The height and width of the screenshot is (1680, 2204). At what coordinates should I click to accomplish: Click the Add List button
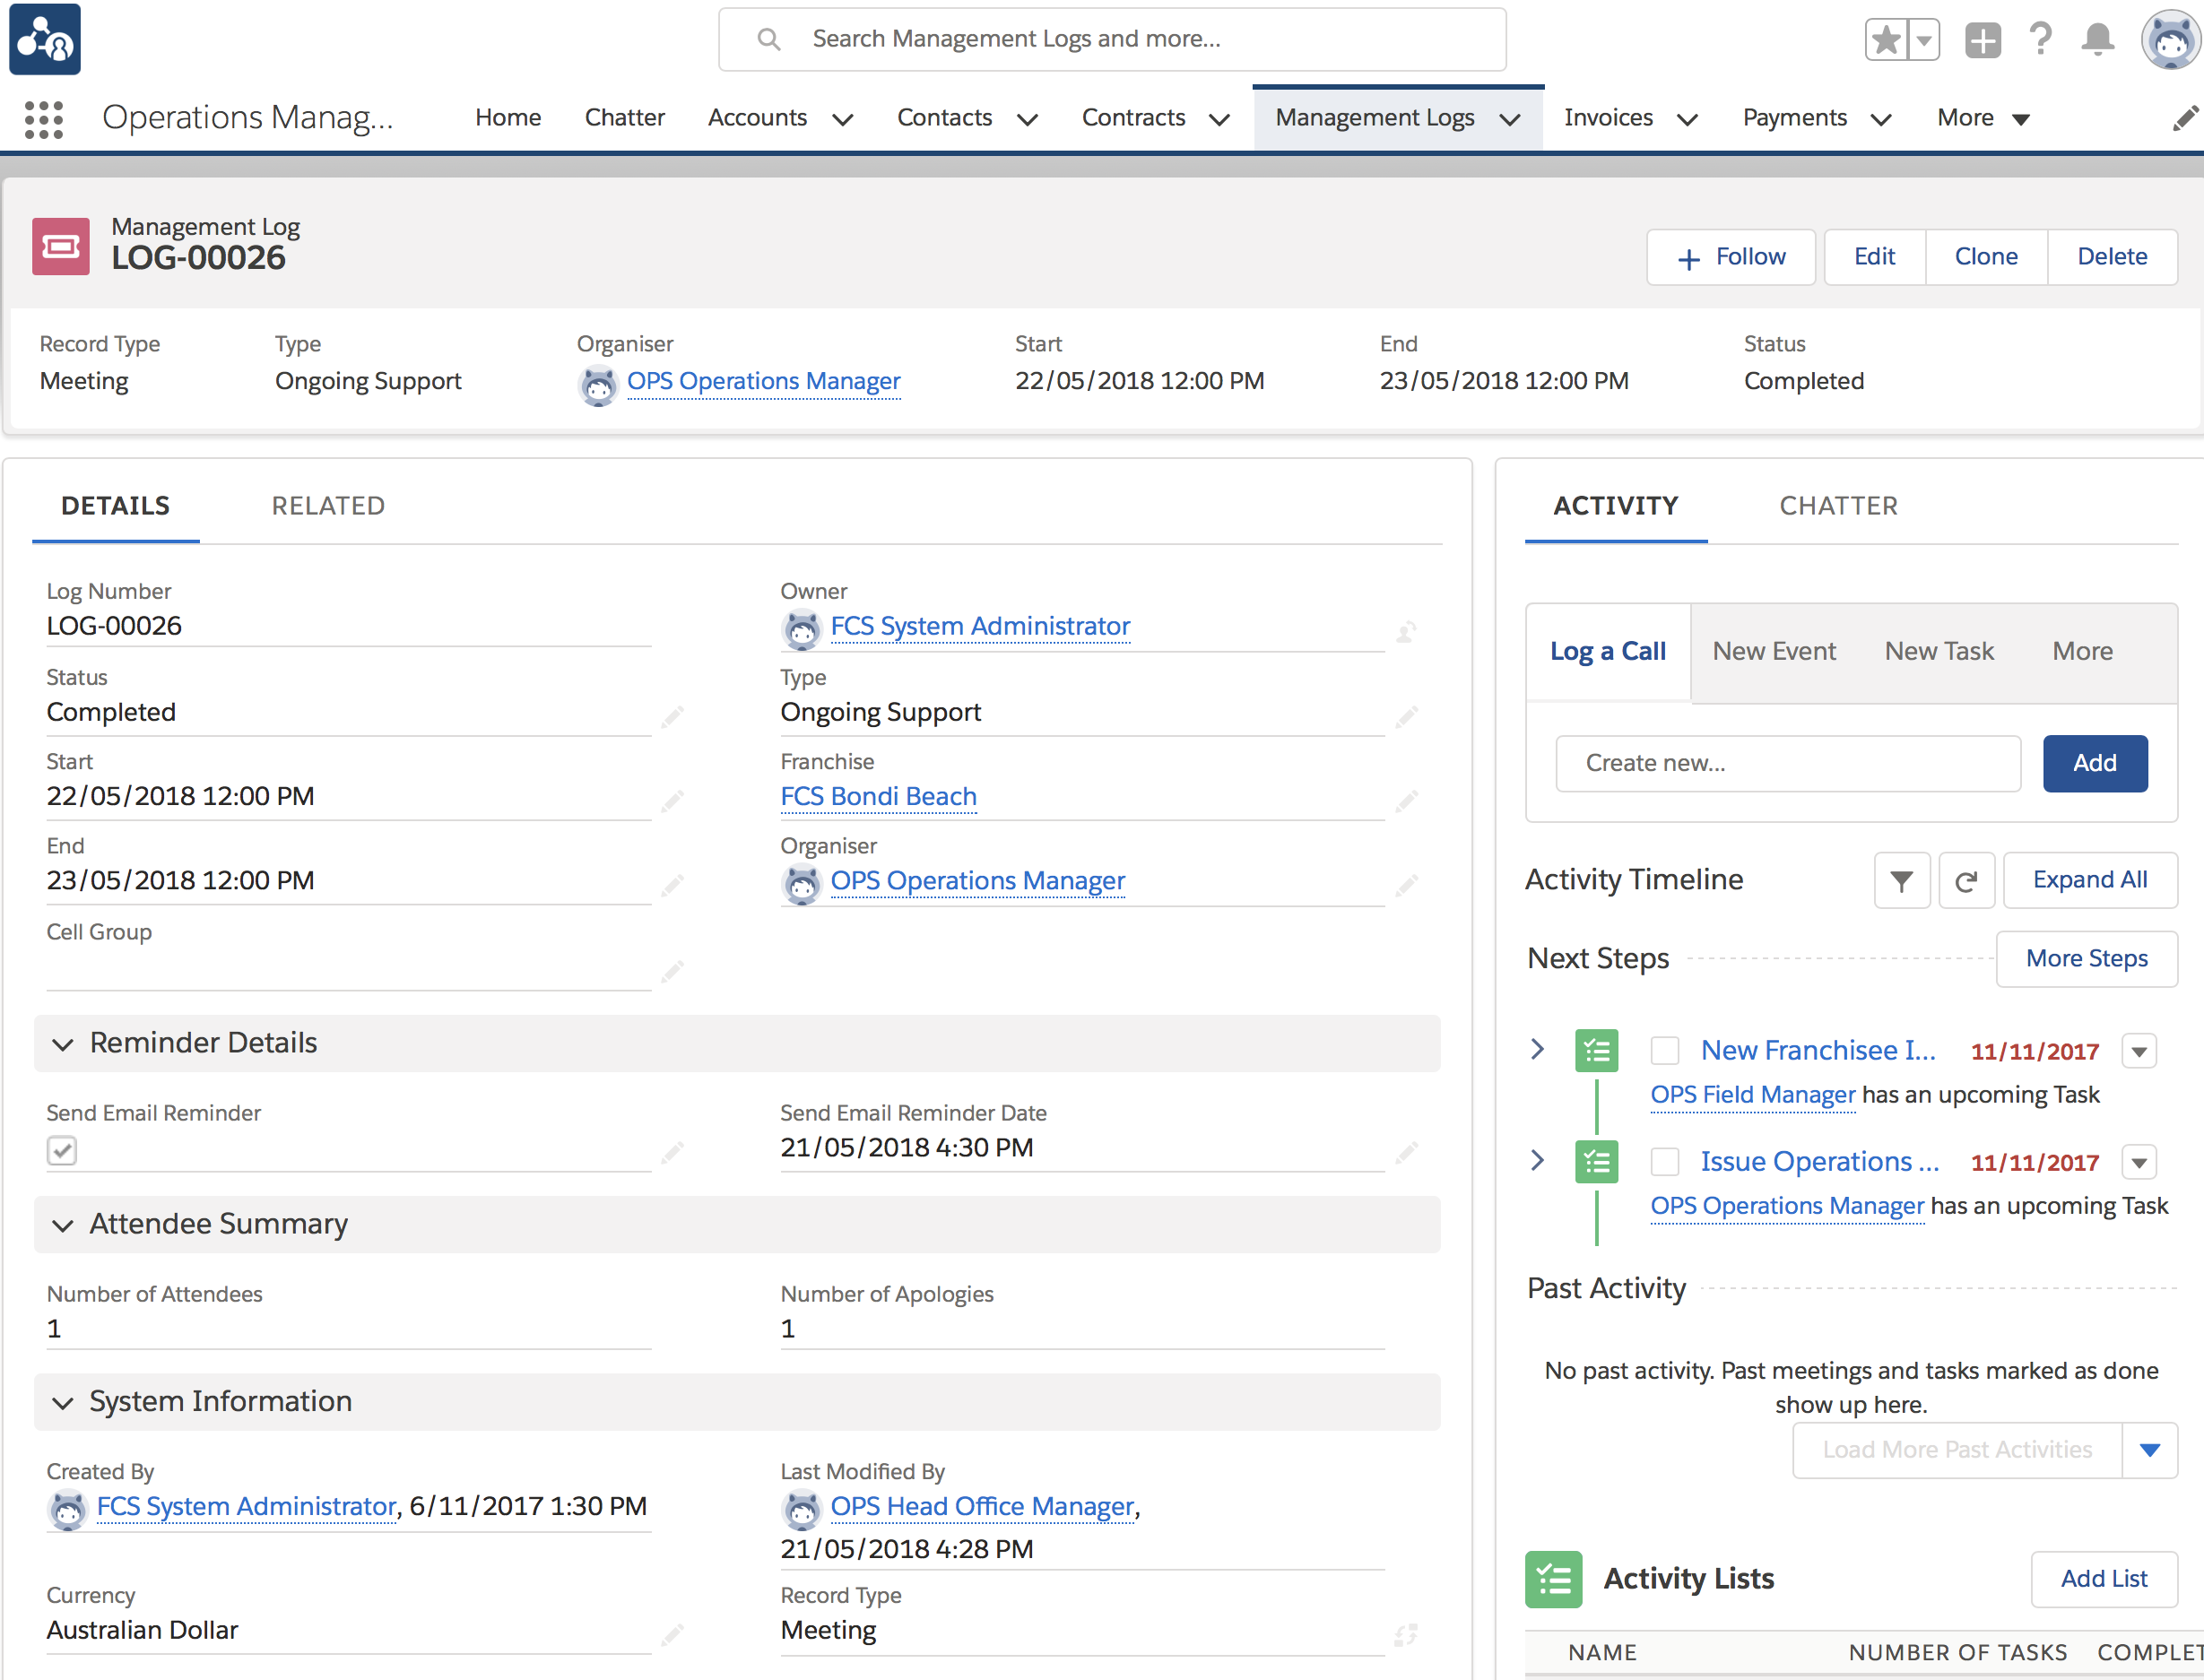coord(2104,1579)
